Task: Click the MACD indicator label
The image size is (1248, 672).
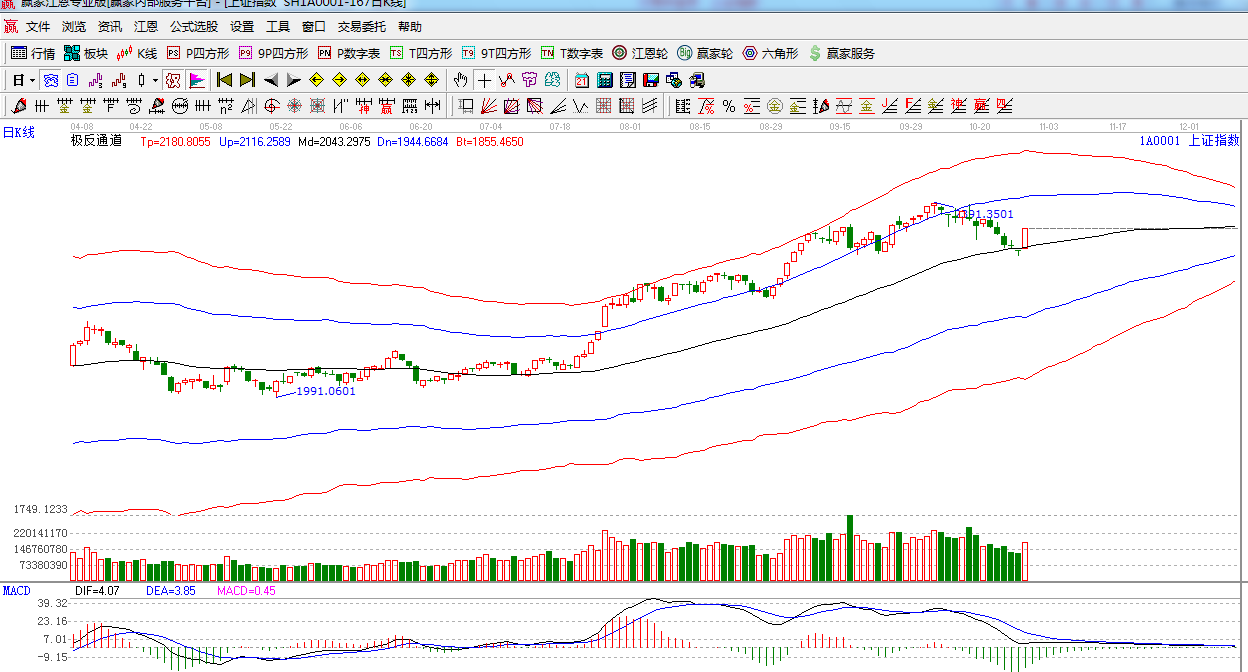Action: click(x=17, y=591)
